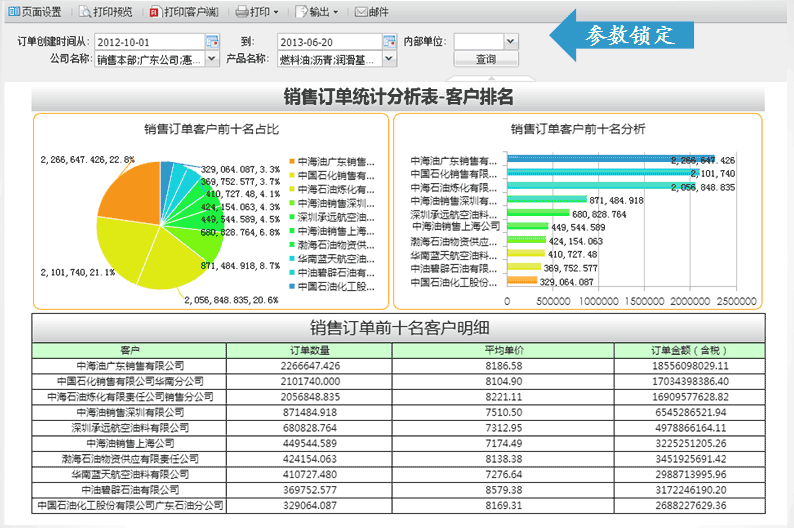Click bar for 中海油广东销售有 2,266,647.426
The image size is (794, 528).
point(611,158)
